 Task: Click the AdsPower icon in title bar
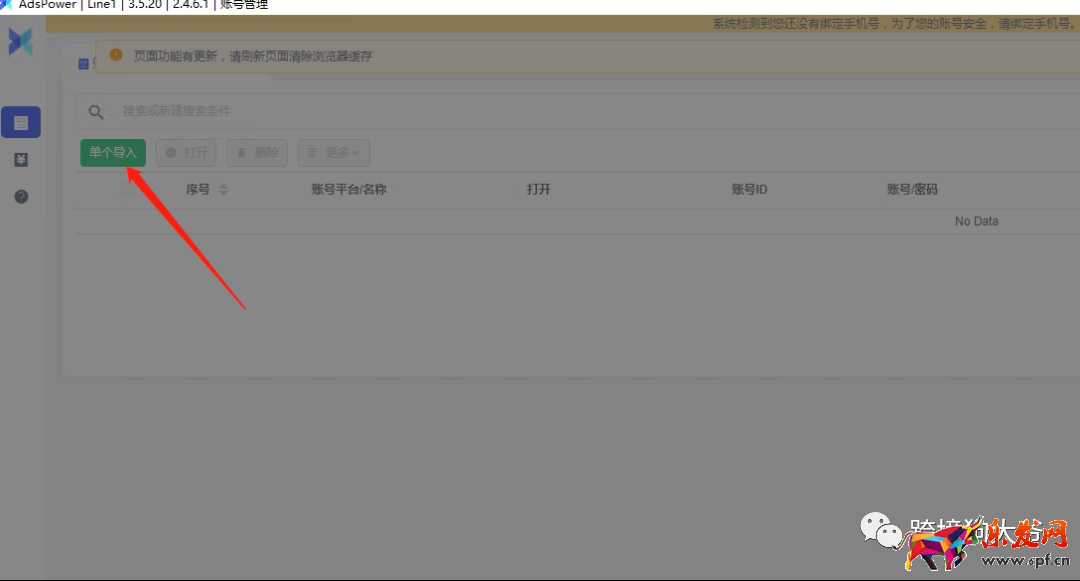[x=6, y=5]
